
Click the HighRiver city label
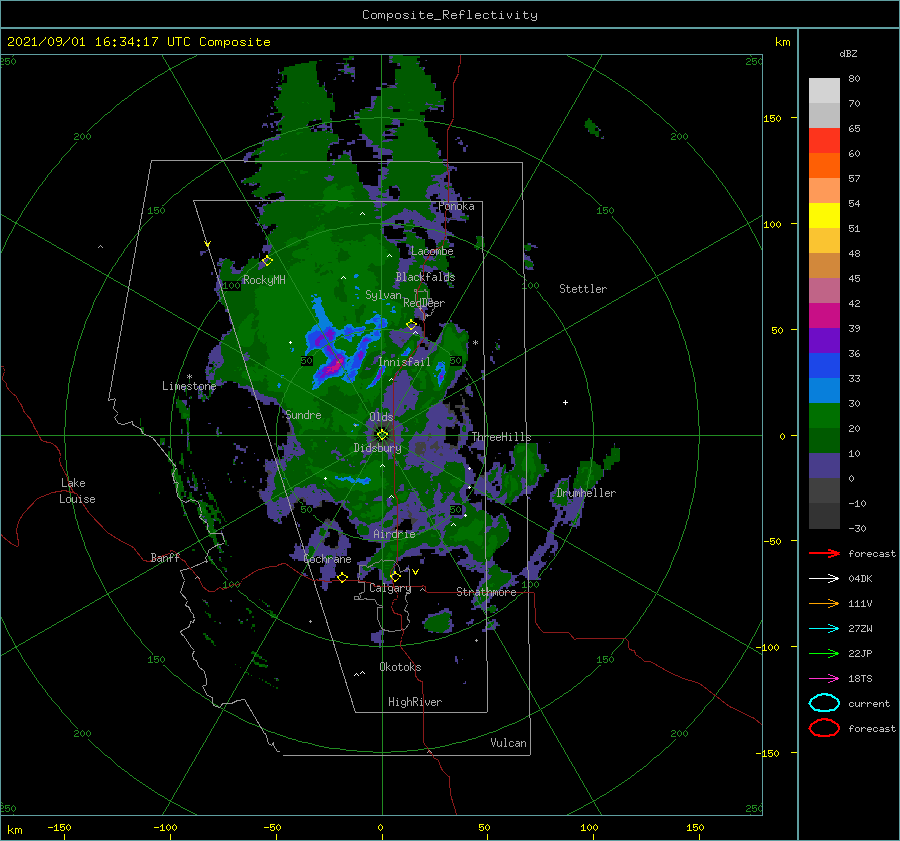click(415, 702)
